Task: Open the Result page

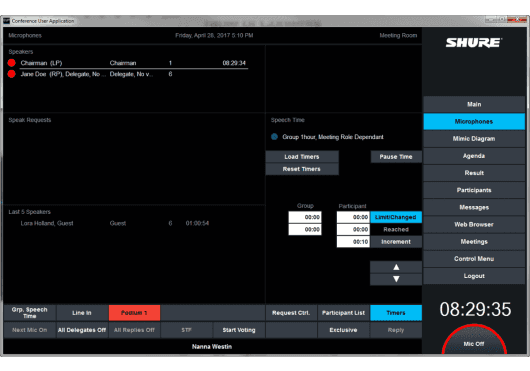Action: (474, 173)
